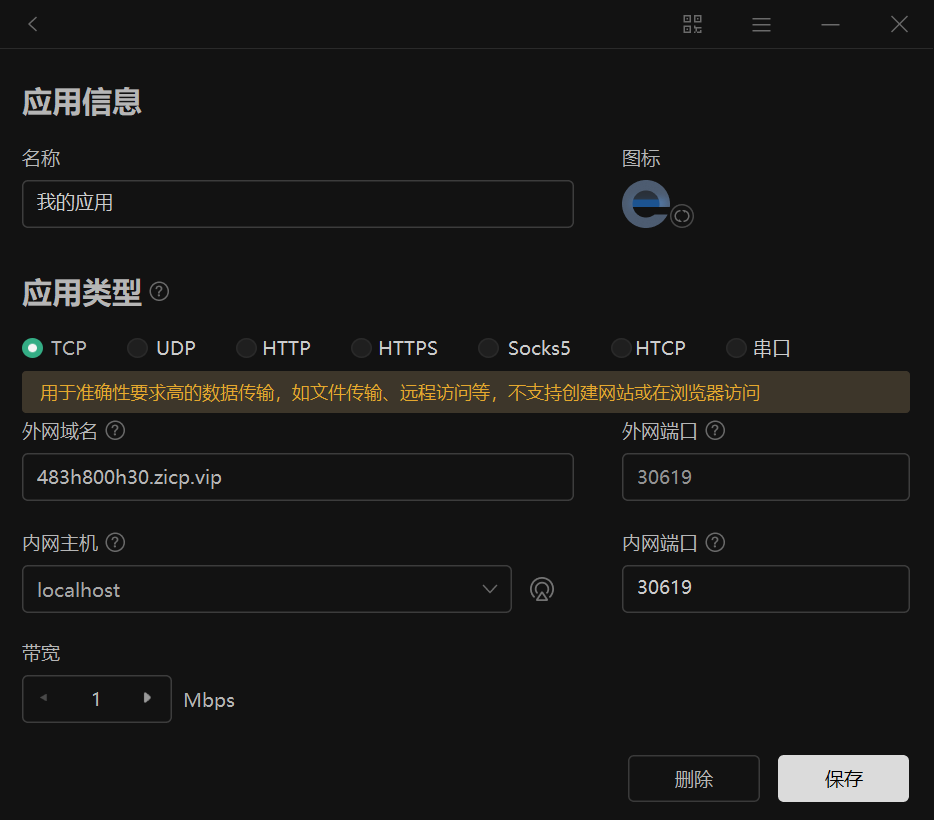Decrease bandwidth with left arrow
Screen dimensions: 934x820
(43, 698)
